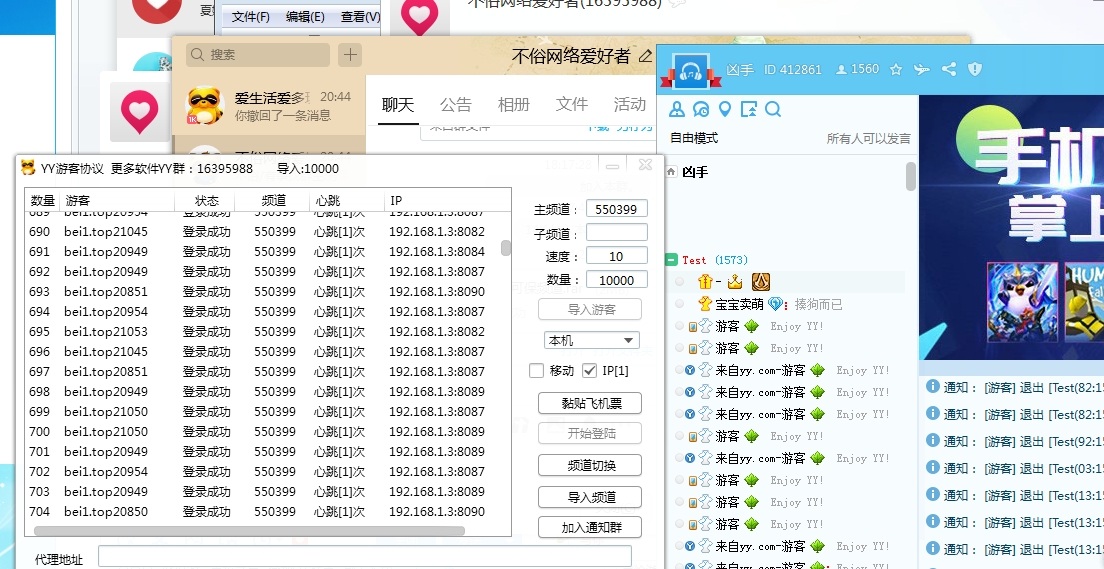Open the 查看(V) menu
The image size is (1104, 569).
tap(360, 16)
